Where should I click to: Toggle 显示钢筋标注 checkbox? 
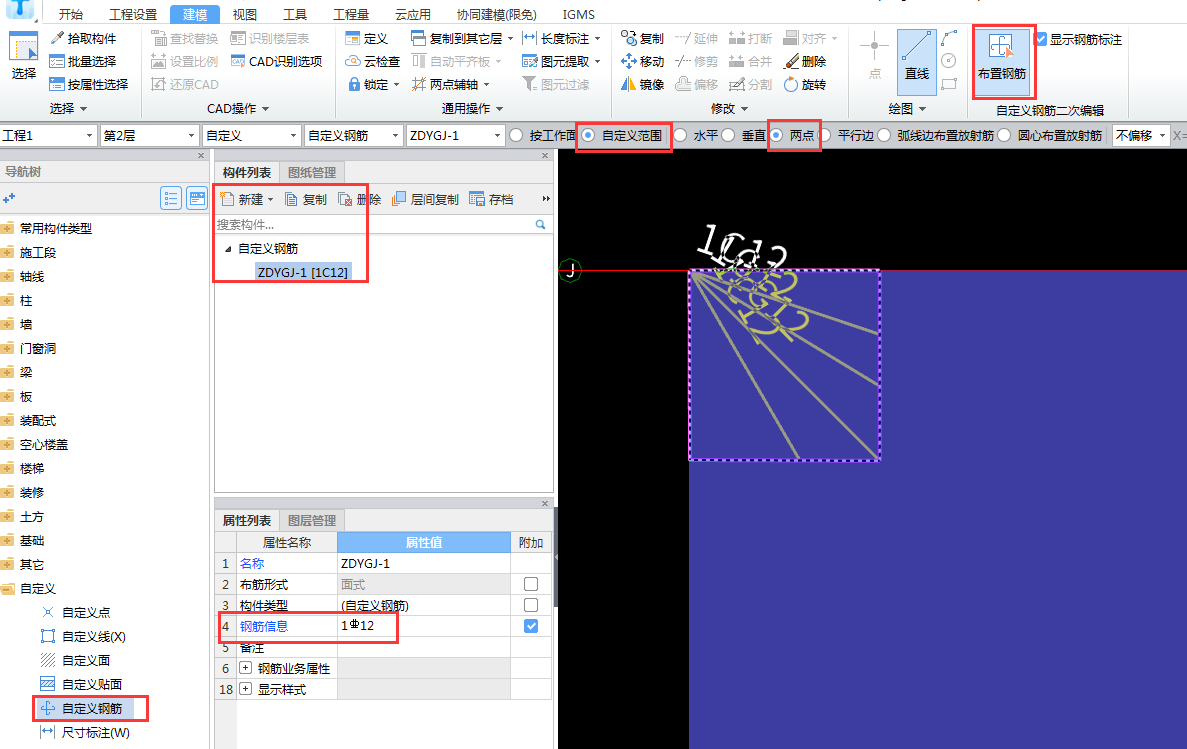[1041, 39]
